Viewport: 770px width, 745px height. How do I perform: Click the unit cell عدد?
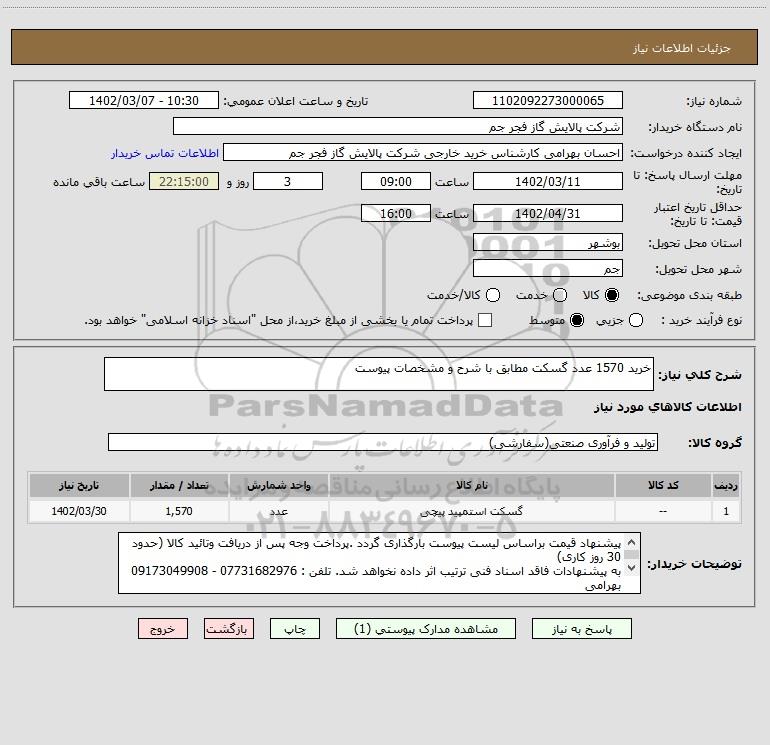(x=278, y=511)
